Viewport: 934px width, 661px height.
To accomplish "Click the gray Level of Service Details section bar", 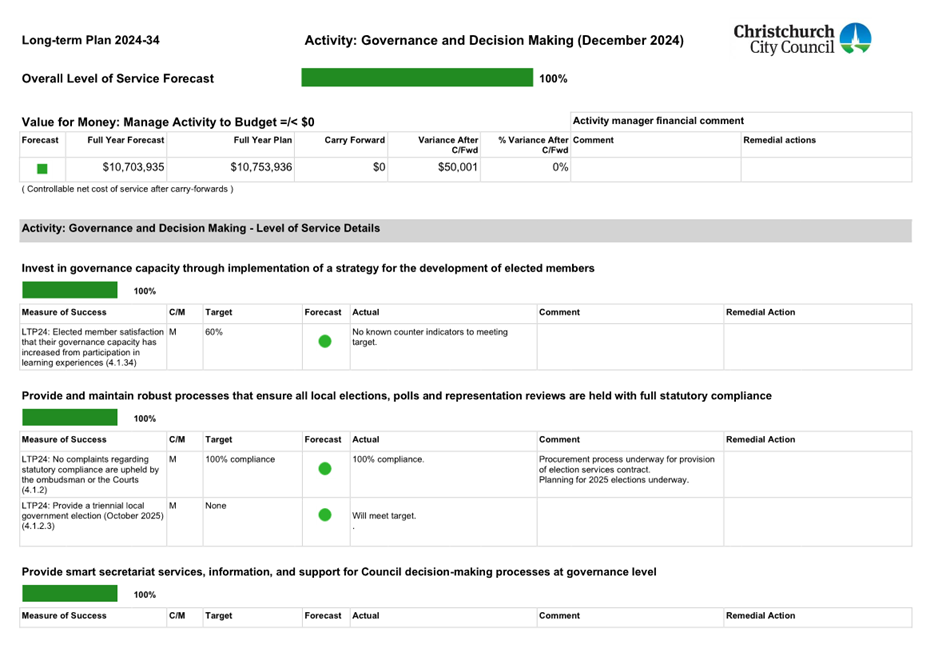I will [x=465, y=229].
